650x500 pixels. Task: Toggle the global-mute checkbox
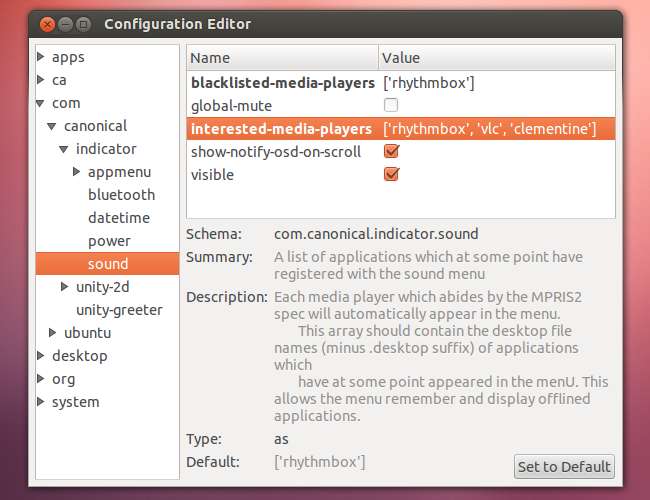point(391,105)
